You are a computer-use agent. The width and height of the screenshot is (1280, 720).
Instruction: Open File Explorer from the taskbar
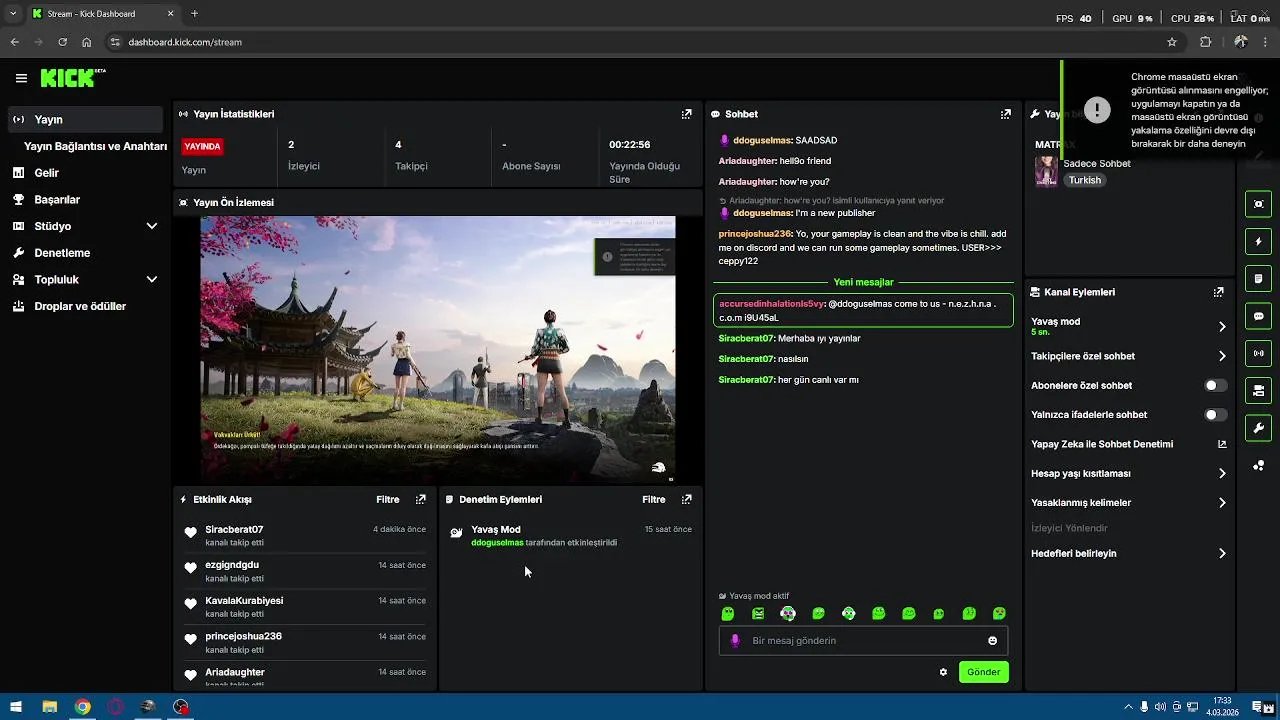[x=49, y=707]
